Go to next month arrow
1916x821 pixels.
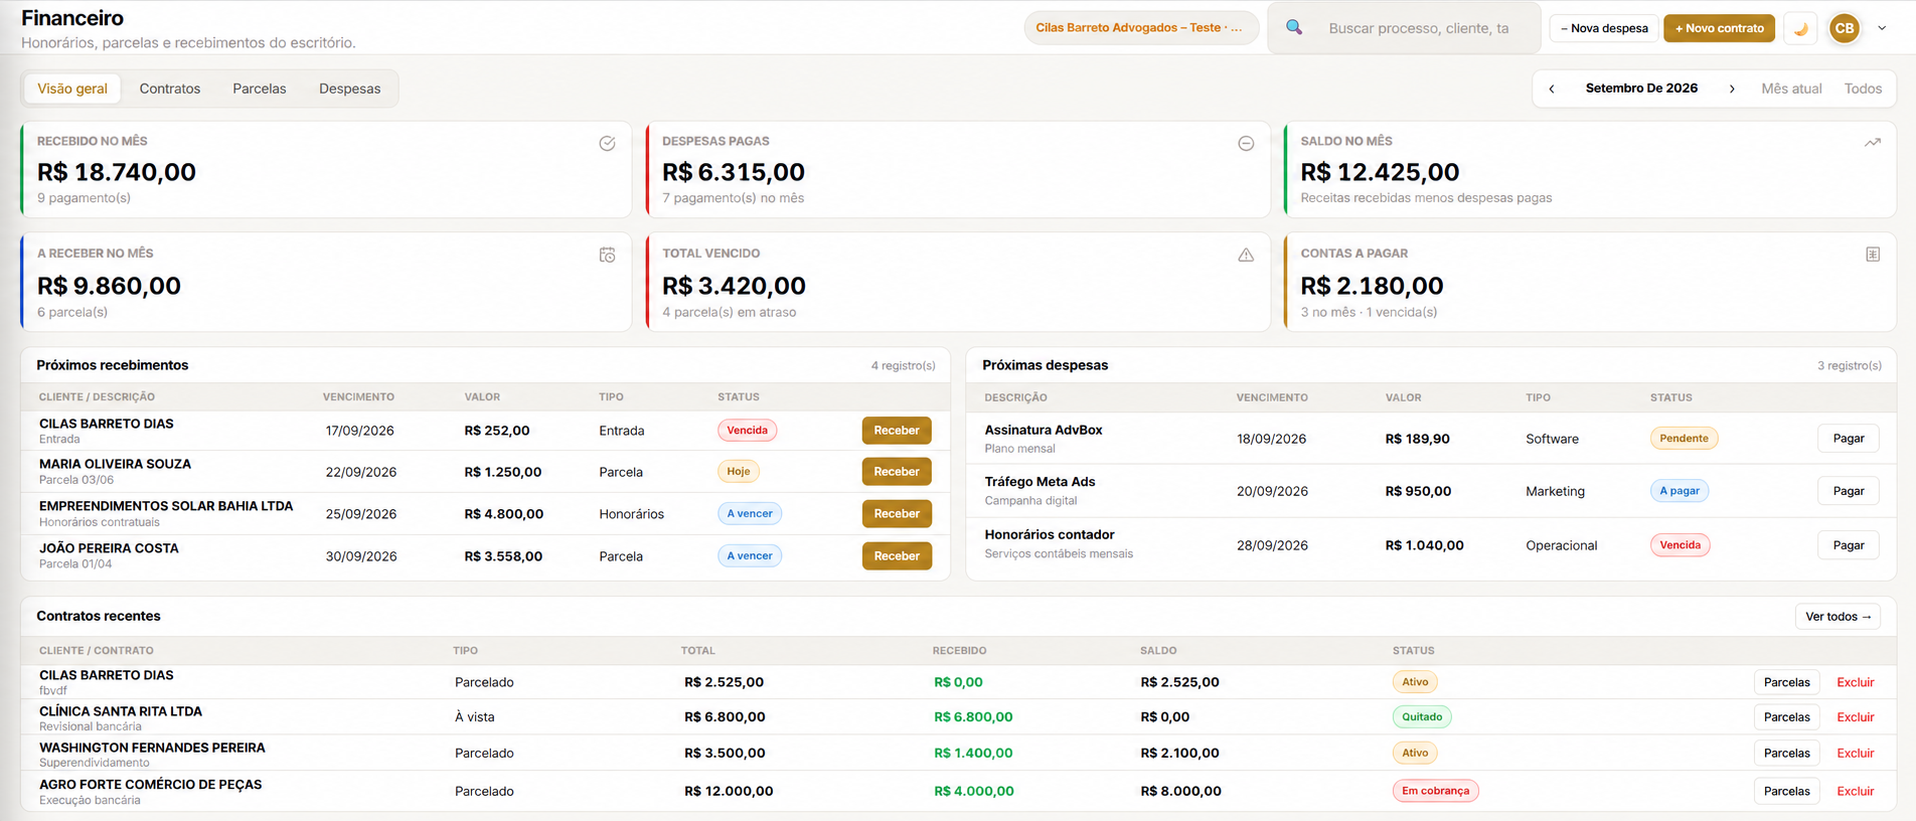tap(1732, 89)
